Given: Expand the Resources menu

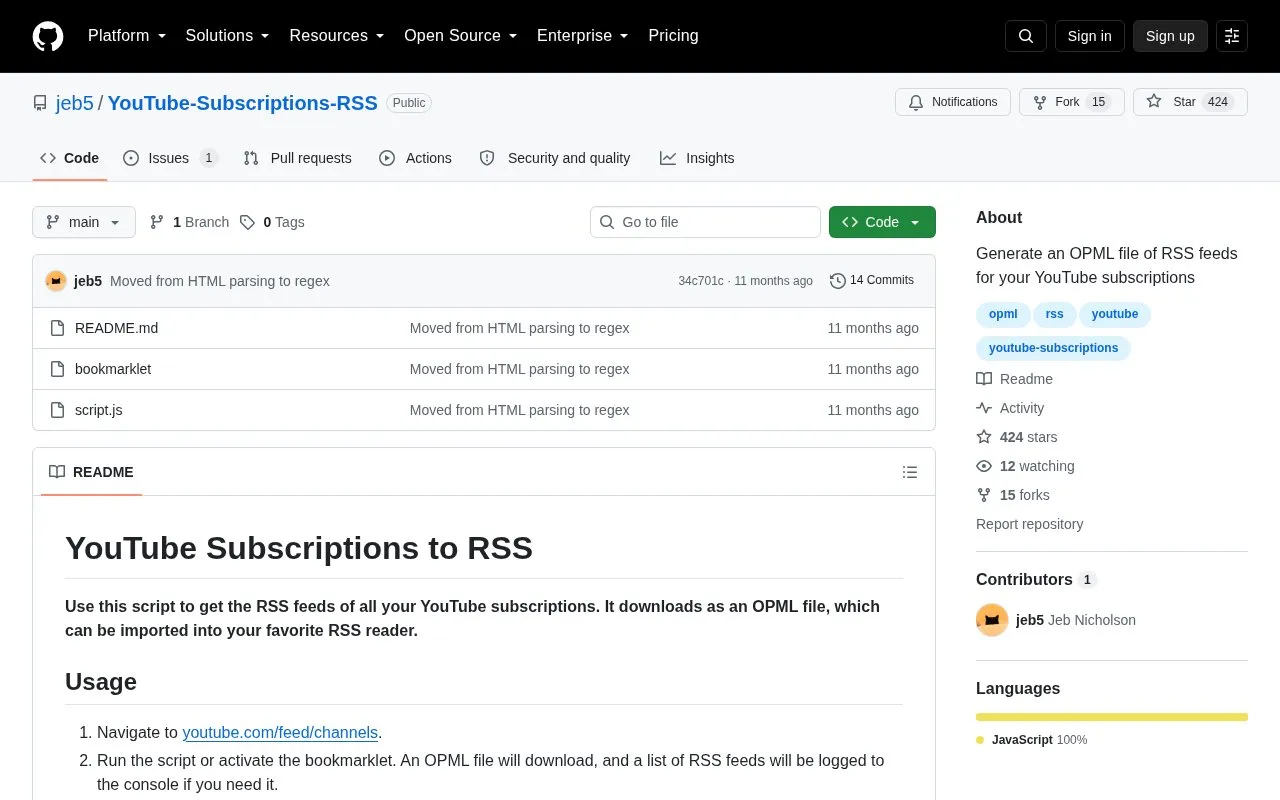Looking at the screenshot, I should [x=337, y=36].
